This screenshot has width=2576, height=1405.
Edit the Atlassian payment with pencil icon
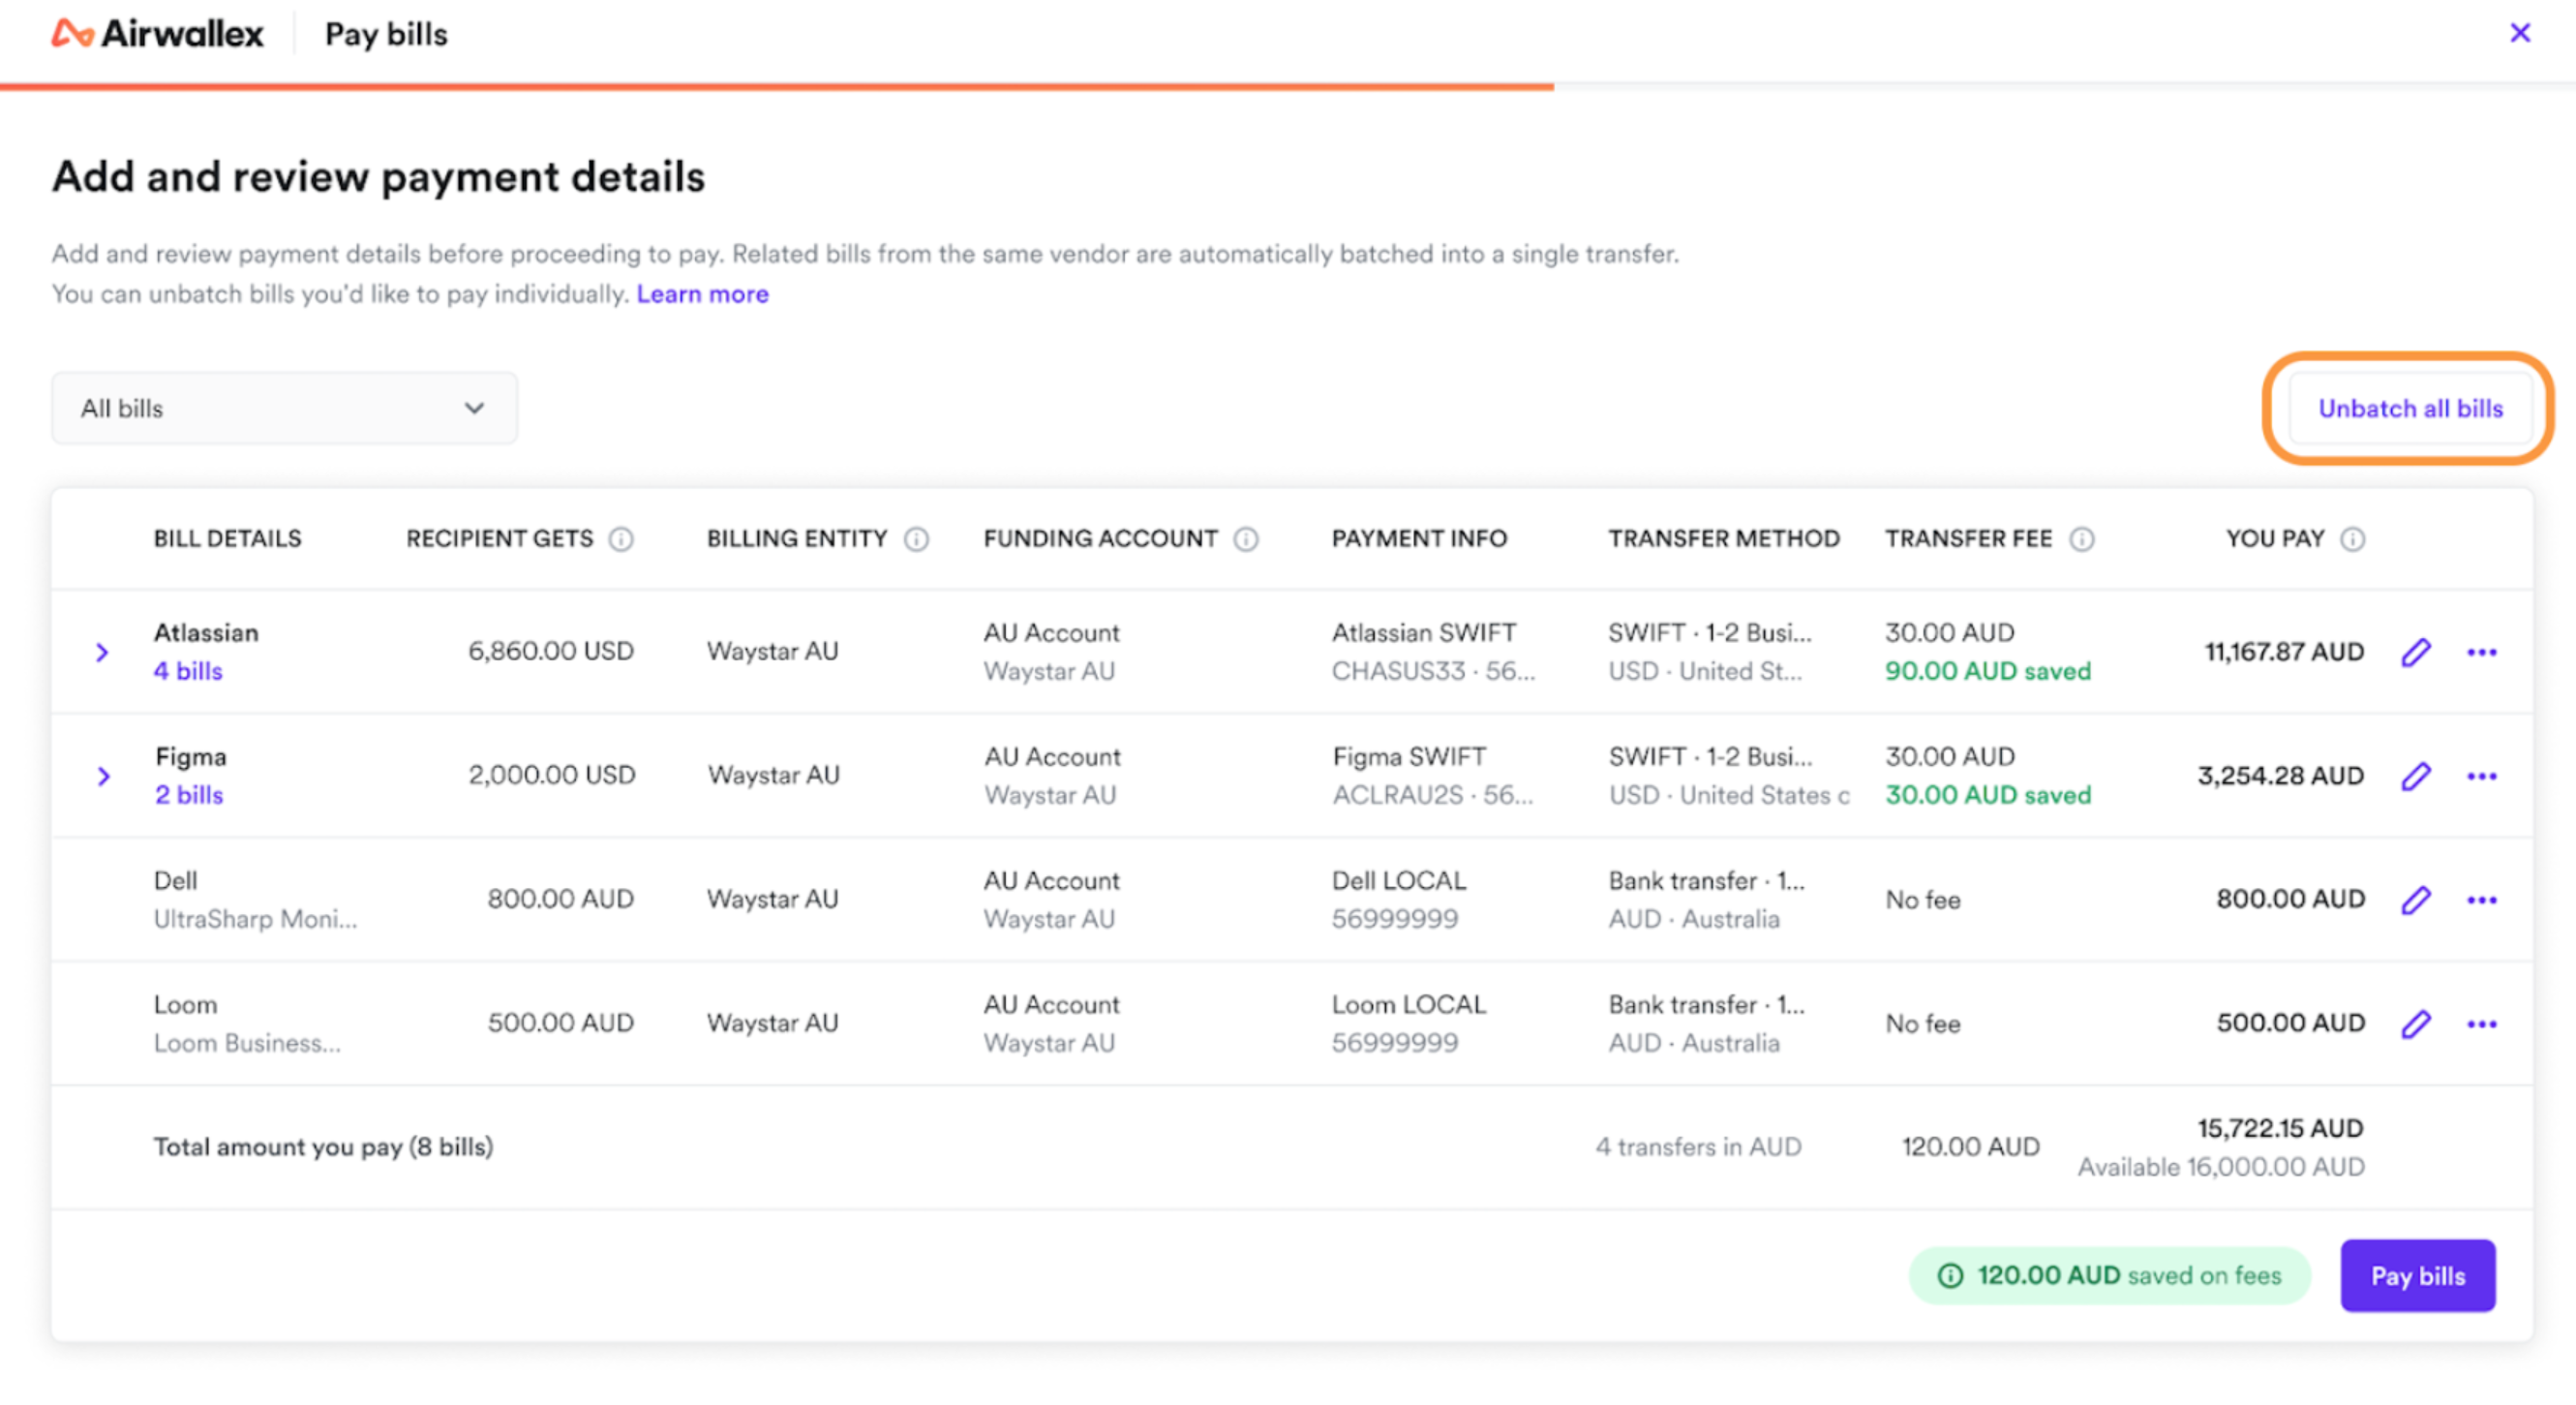pyautogui.click(x=2416, y=652)
